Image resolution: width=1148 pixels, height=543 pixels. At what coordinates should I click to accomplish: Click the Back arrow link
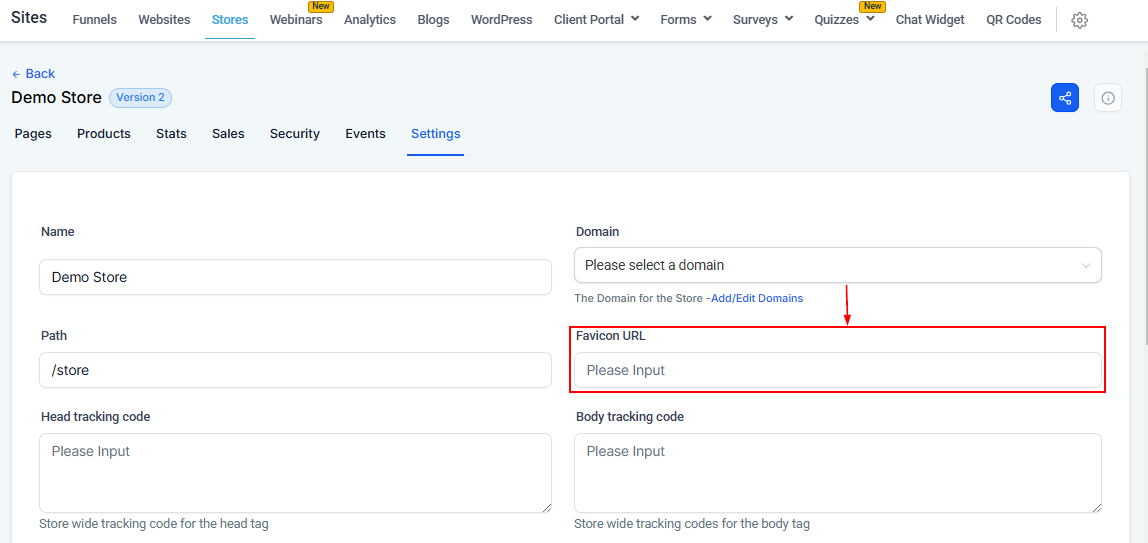point(33,74)
